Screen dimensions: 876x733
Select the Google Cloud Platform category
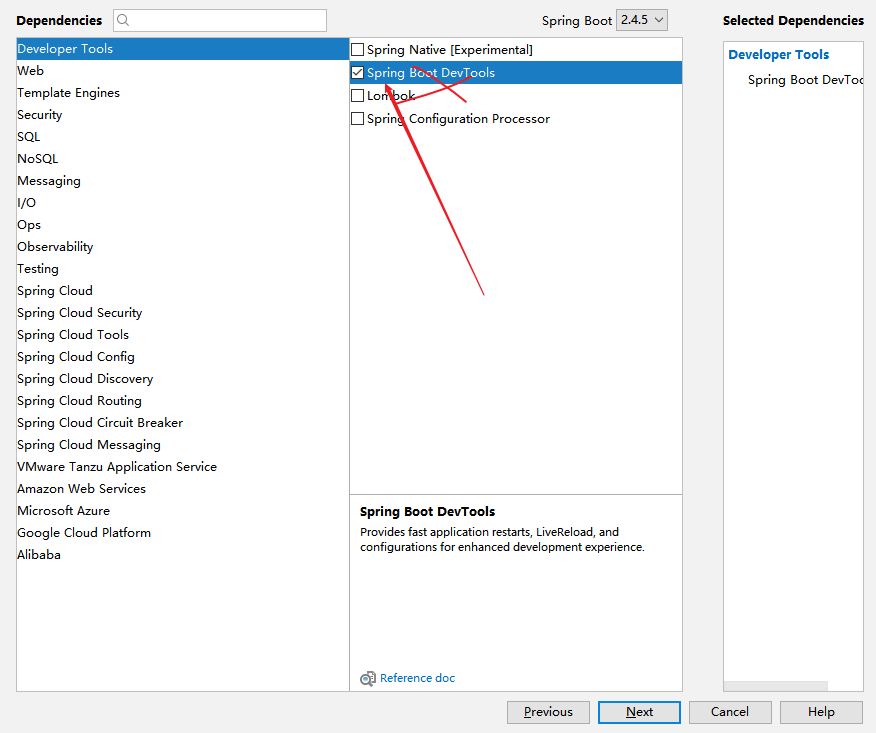coord(183,532)
